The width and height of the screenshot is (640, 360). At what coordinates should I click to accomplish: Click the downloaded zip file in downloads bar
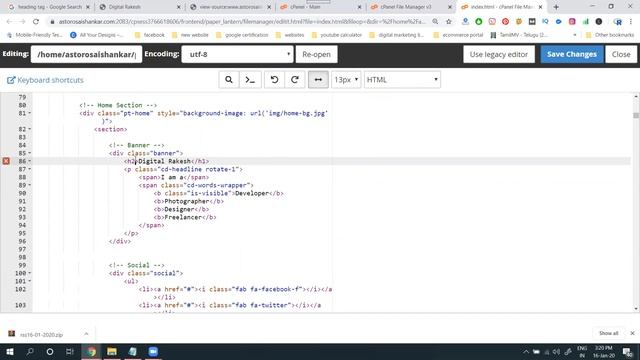pos(41,334)
